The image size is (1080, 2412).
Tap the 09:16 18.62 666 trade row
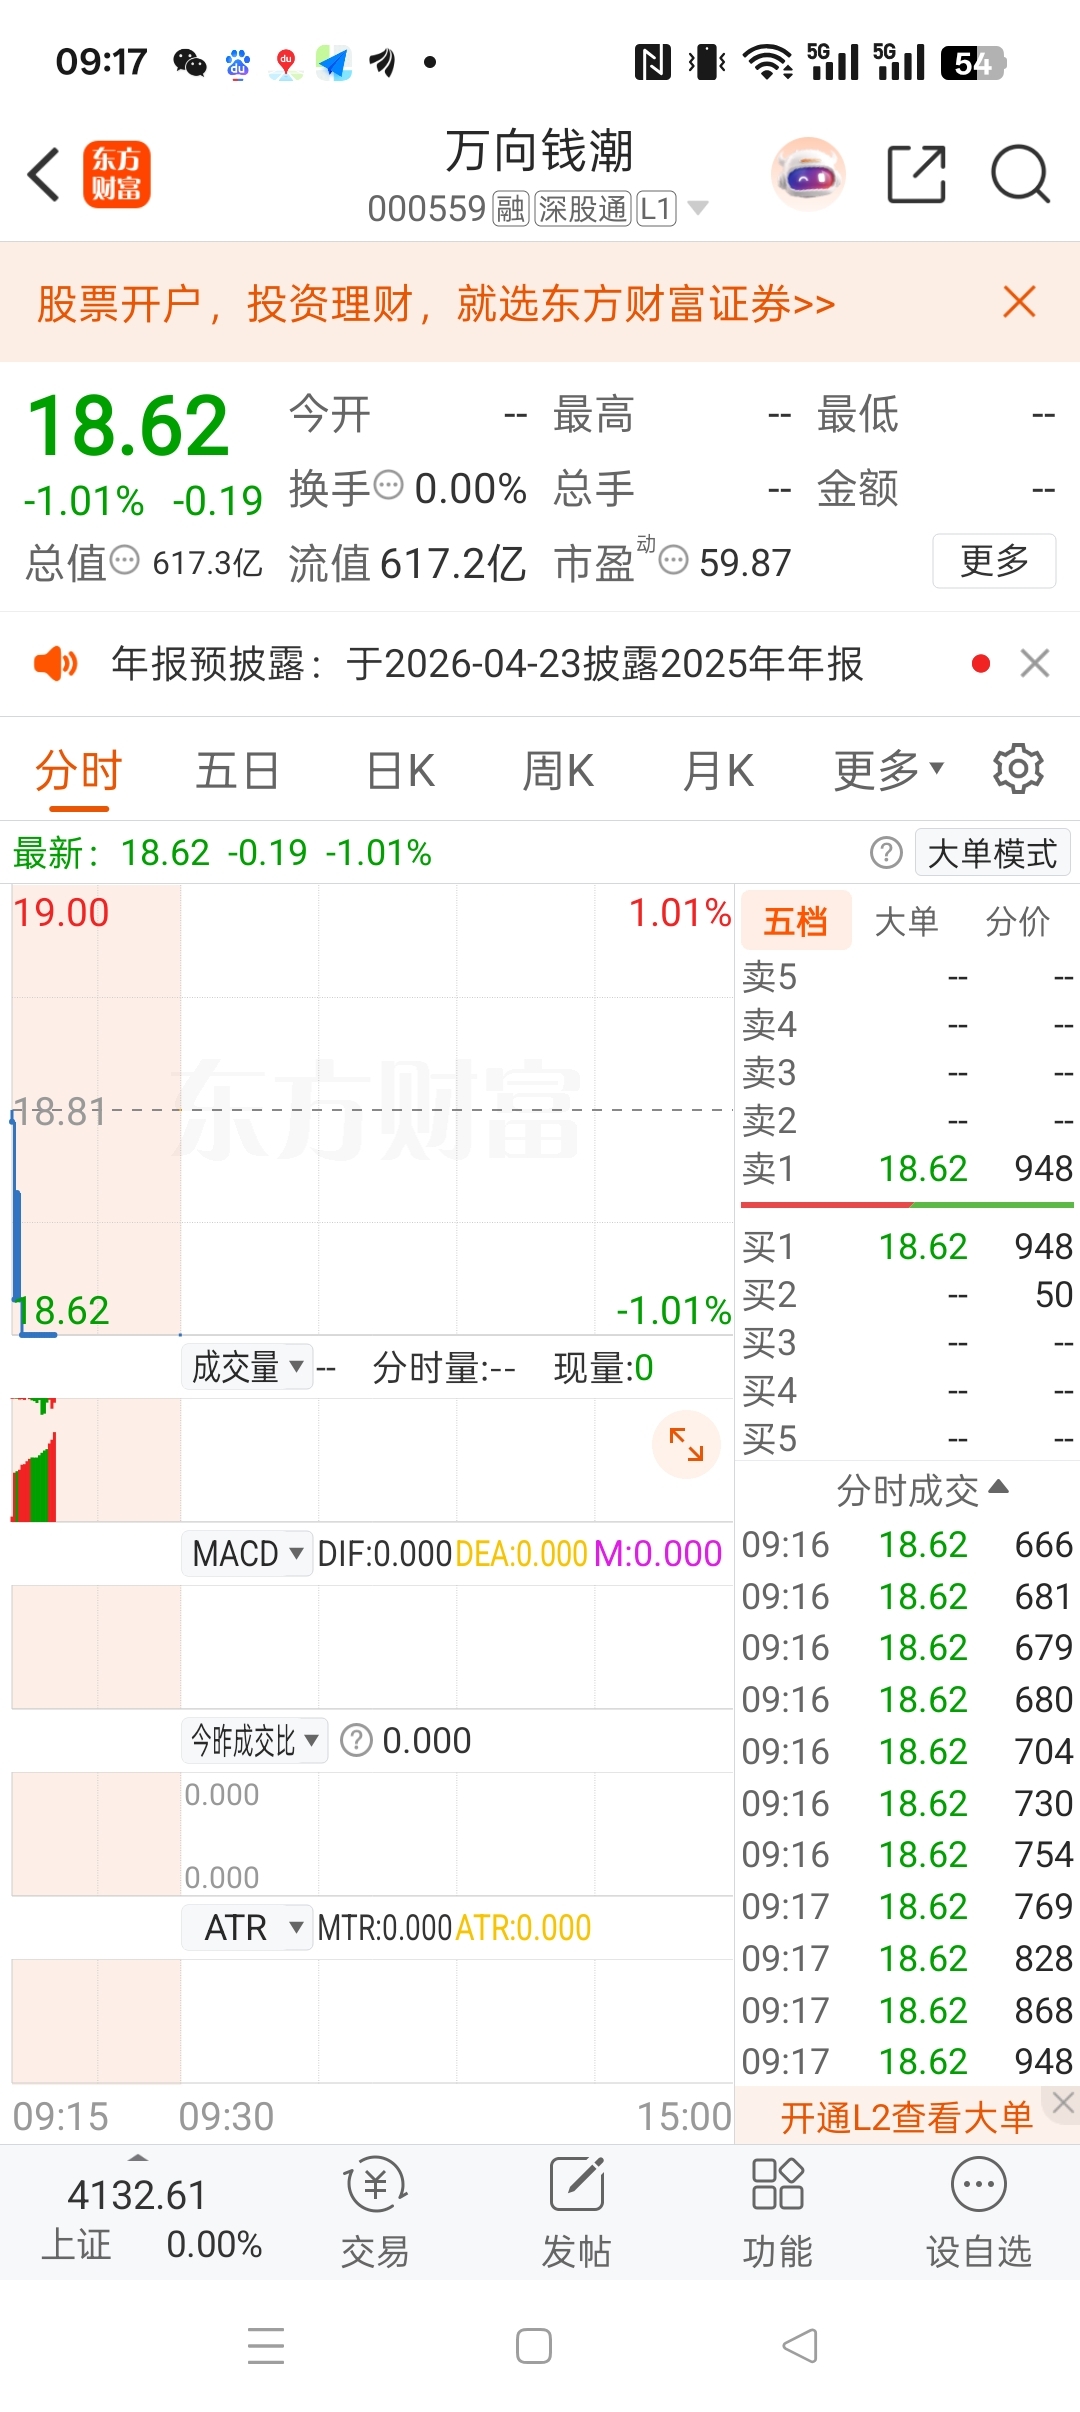point(907,1544)
